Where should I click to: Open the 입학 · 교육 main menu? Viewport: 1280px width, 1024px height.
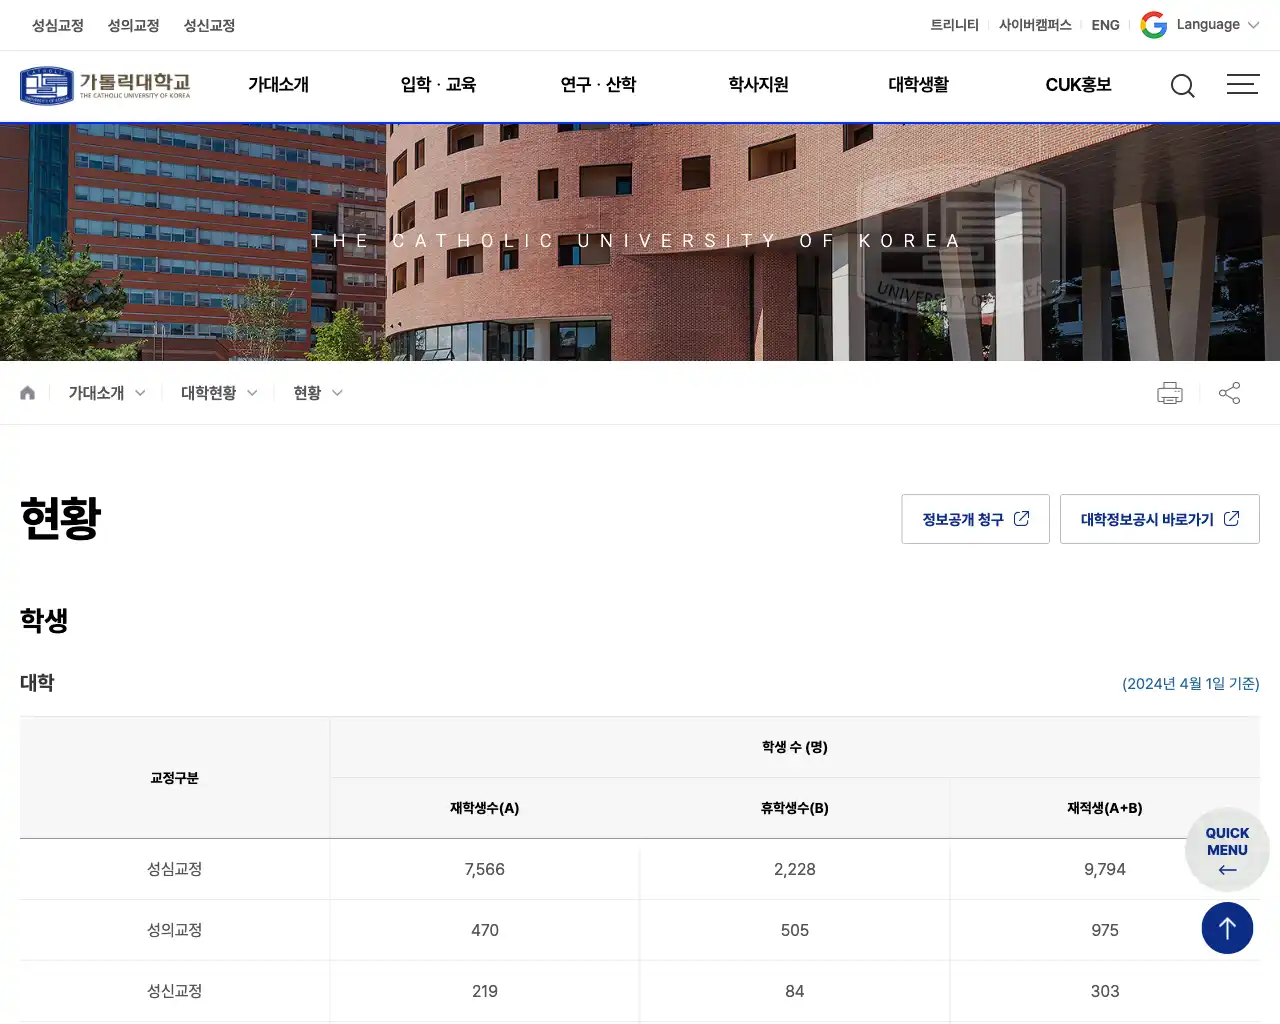438,85
